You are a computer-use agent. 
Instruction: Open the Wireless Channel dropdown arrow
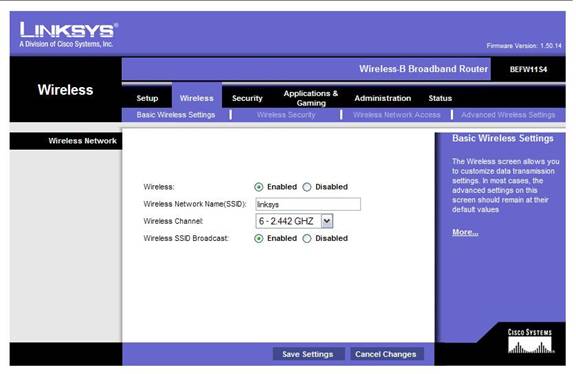tap(327, 221)
